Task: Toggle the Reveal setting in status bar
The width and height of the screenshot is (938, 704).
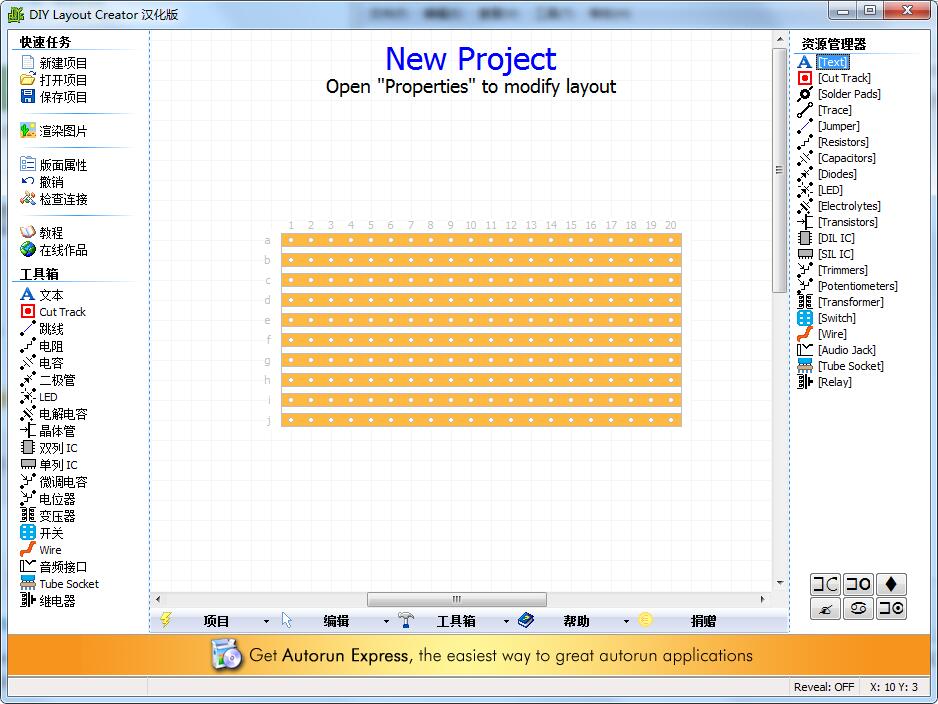Action: click(x=823, y=687)
